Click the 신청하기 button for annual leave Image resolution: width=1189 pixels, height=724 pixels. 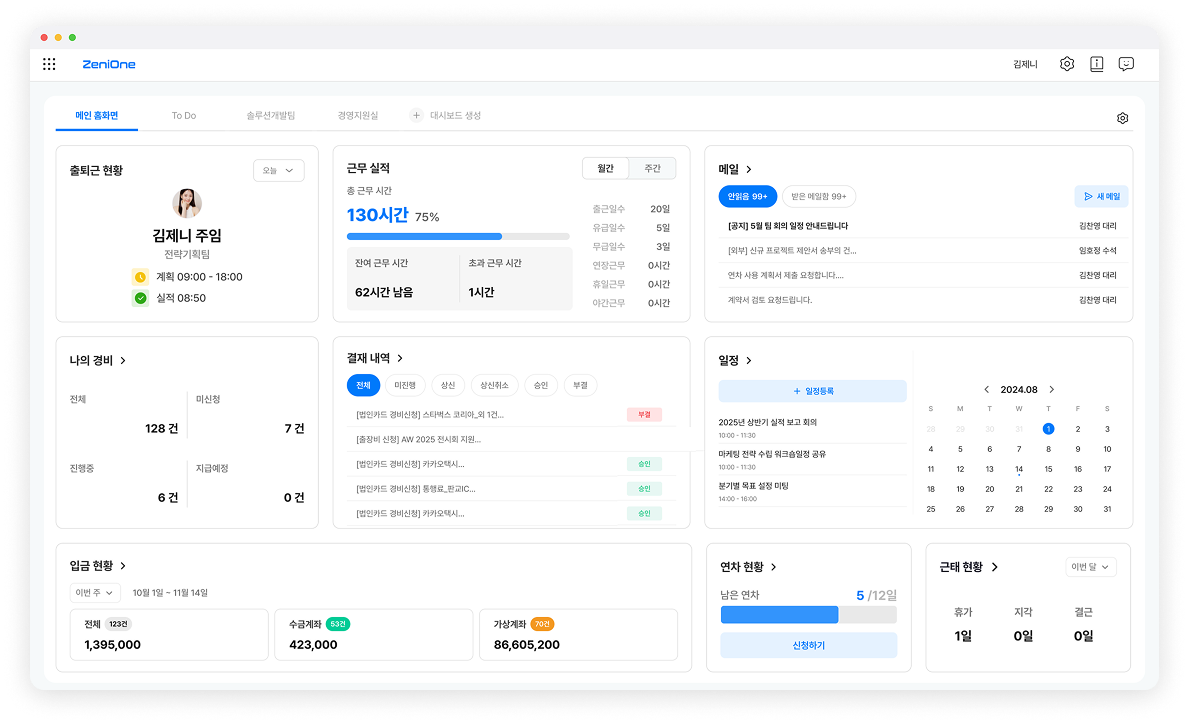point(808,645)
